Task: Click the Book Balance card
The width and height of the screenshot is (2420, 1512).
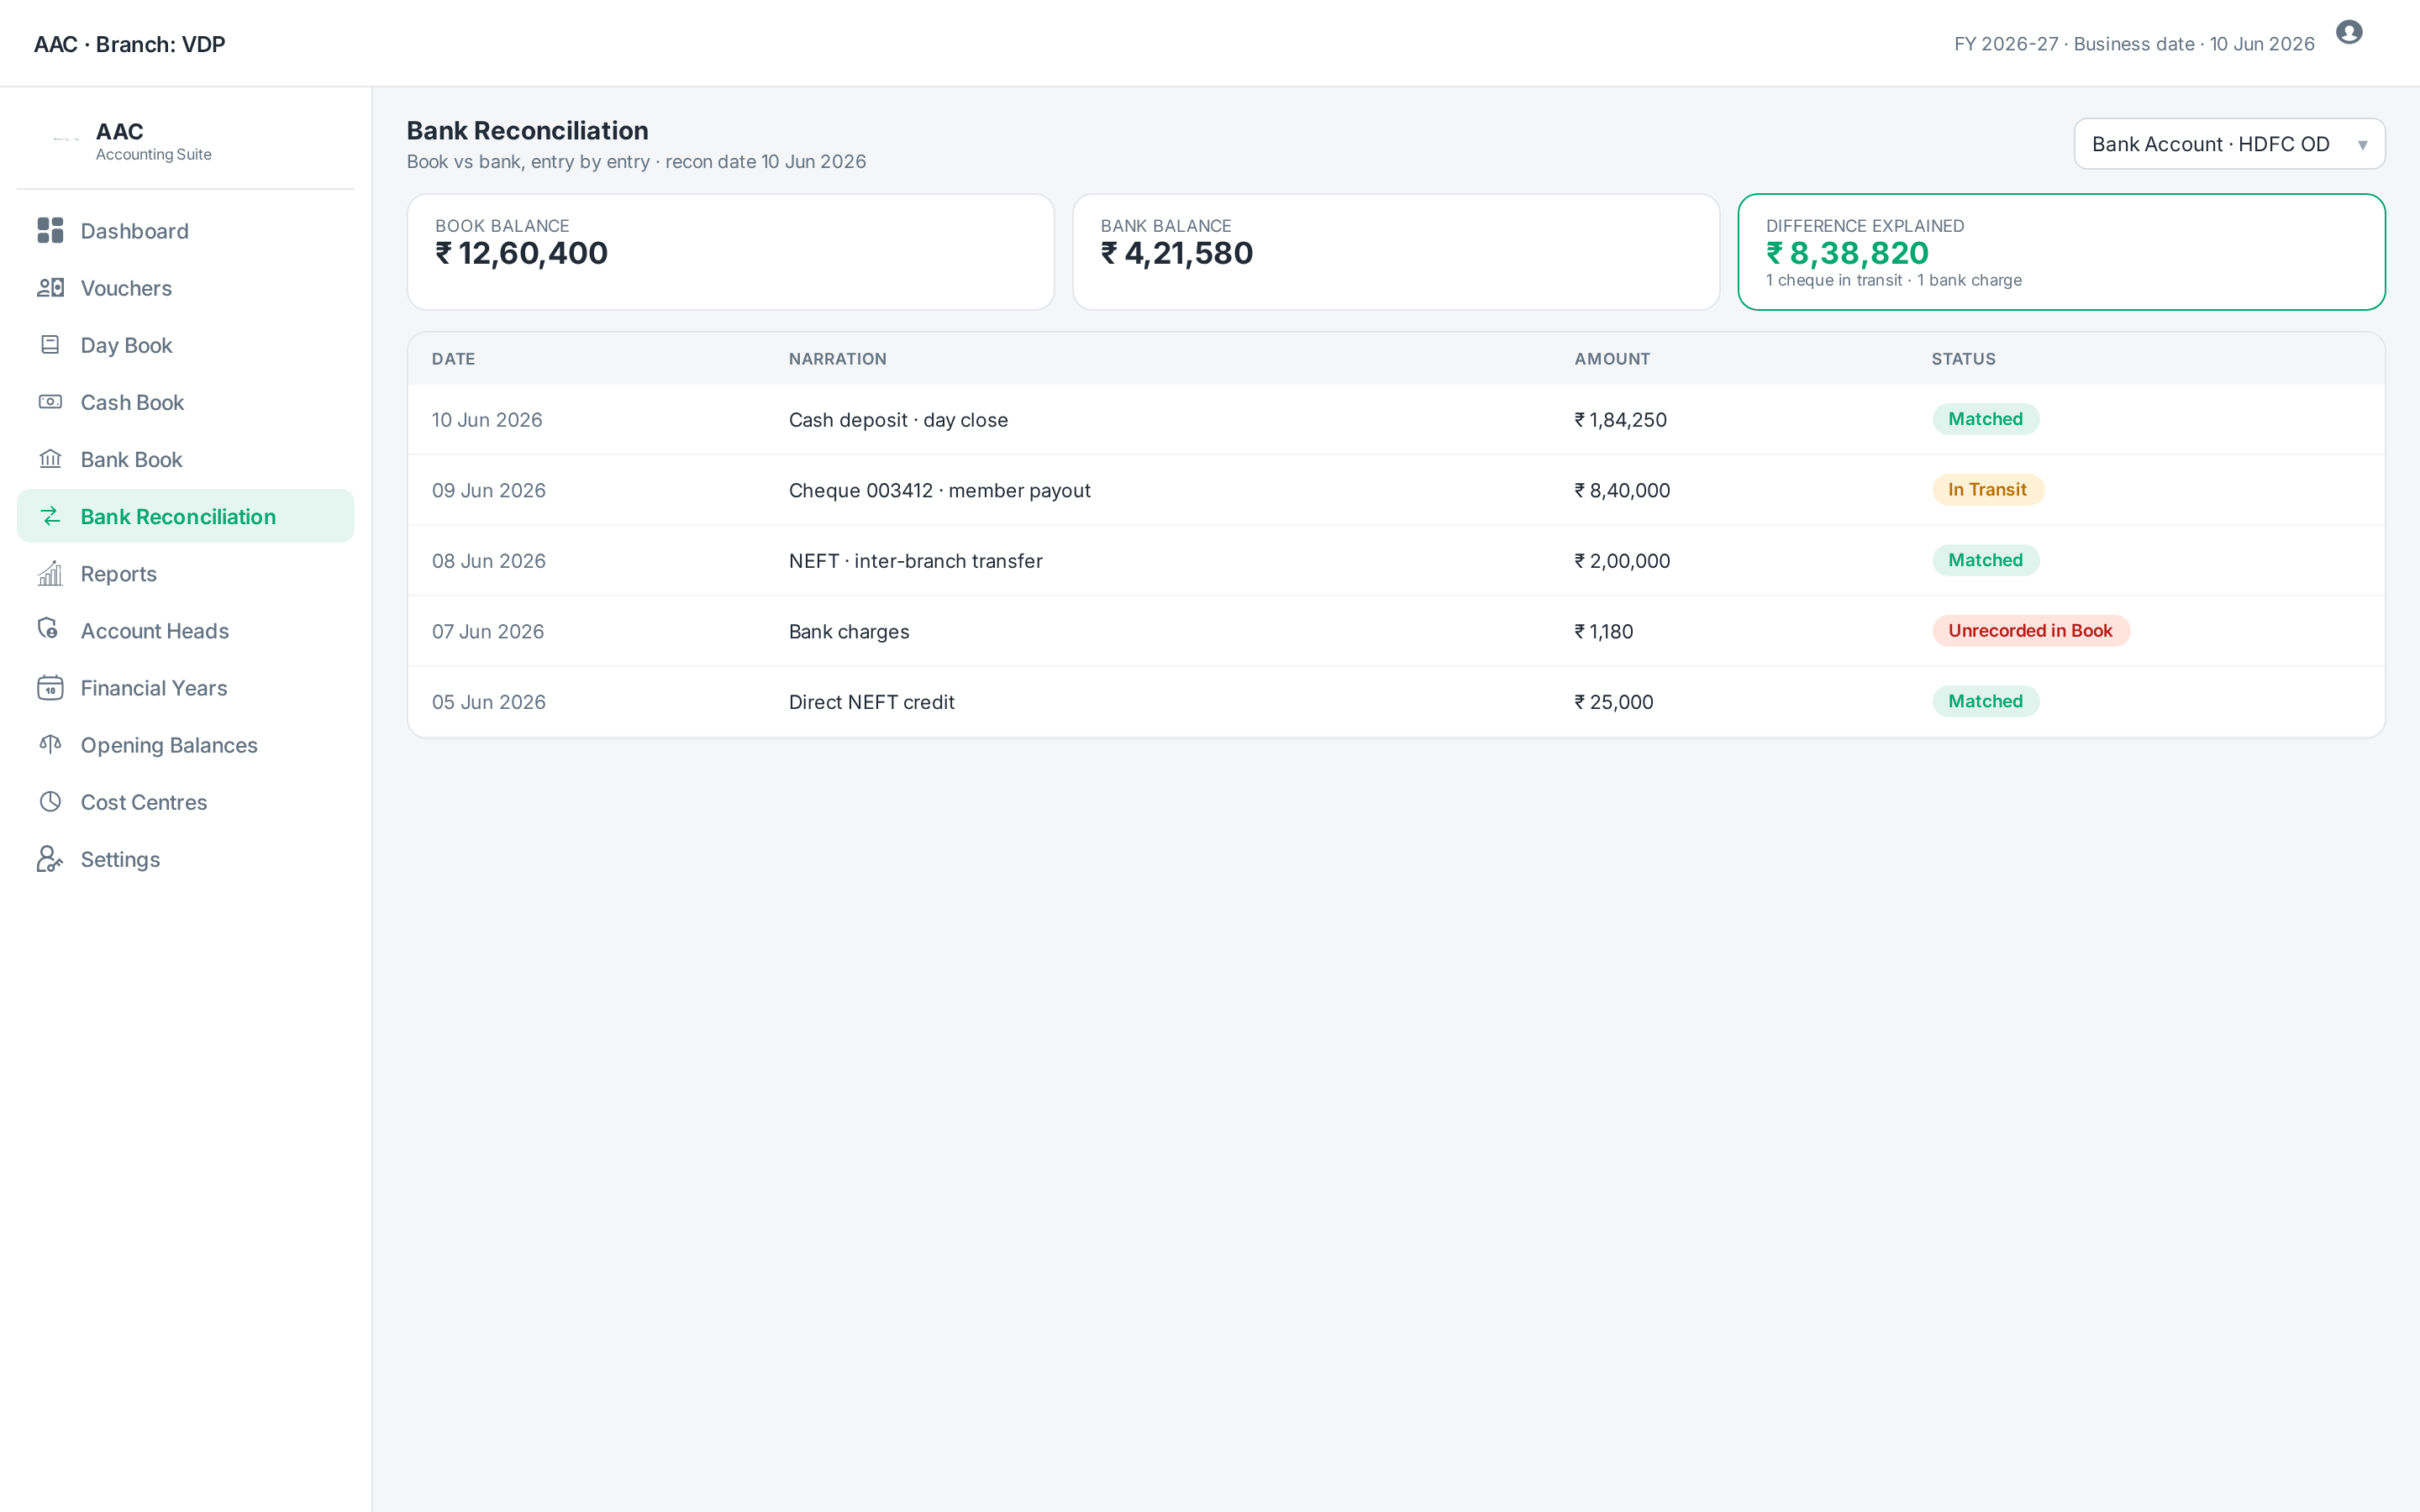Action: pyautogui.click(x=731, y=252)
